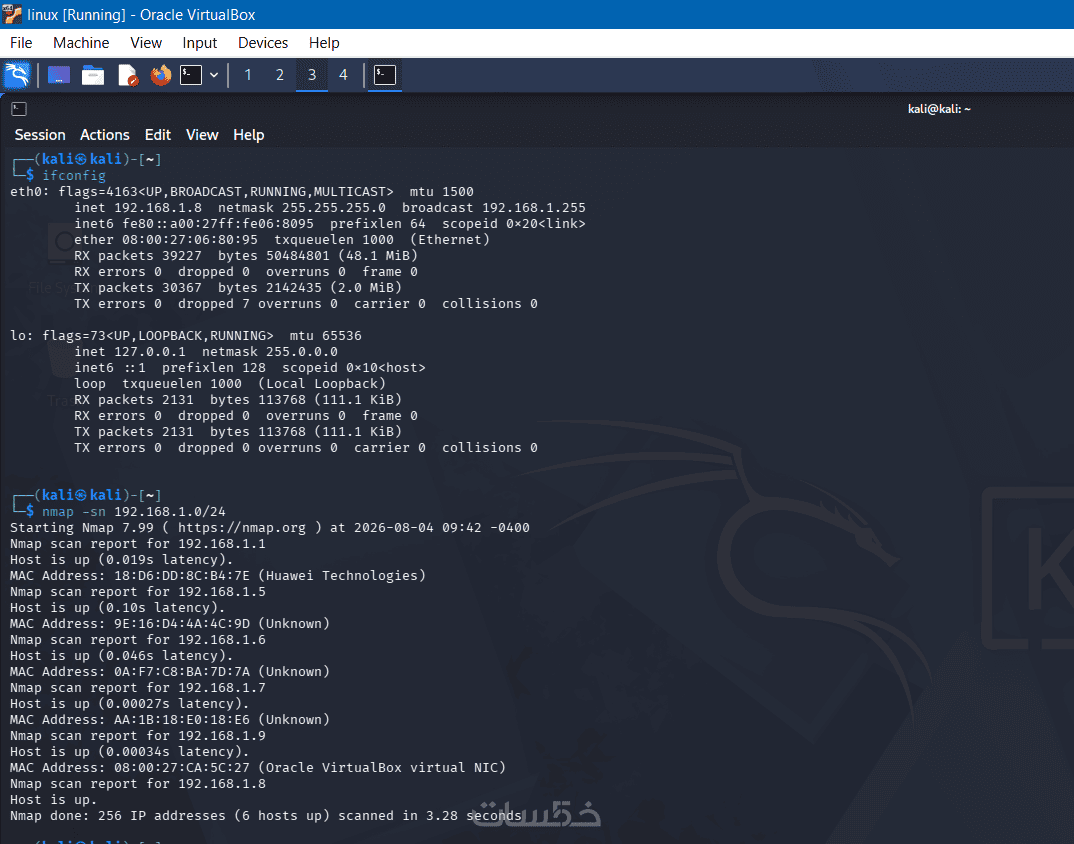
Task: Switch to workspace 1
Action: click(248, 75)
